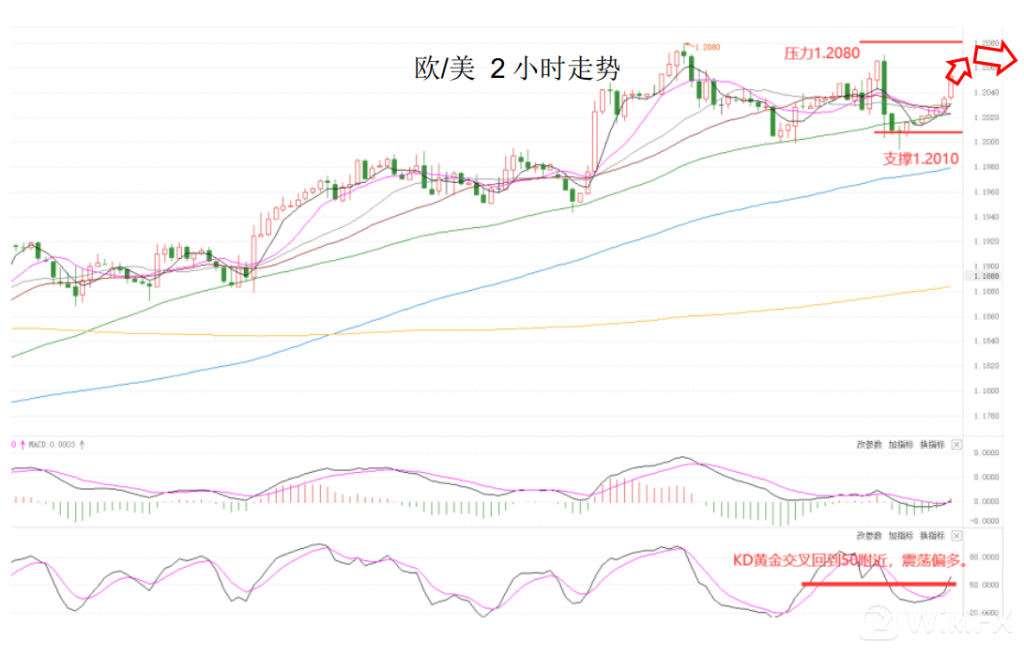Click the MACD:0.0003 value label
This screenshot has width=1024, height=656.
coord(52,445)
